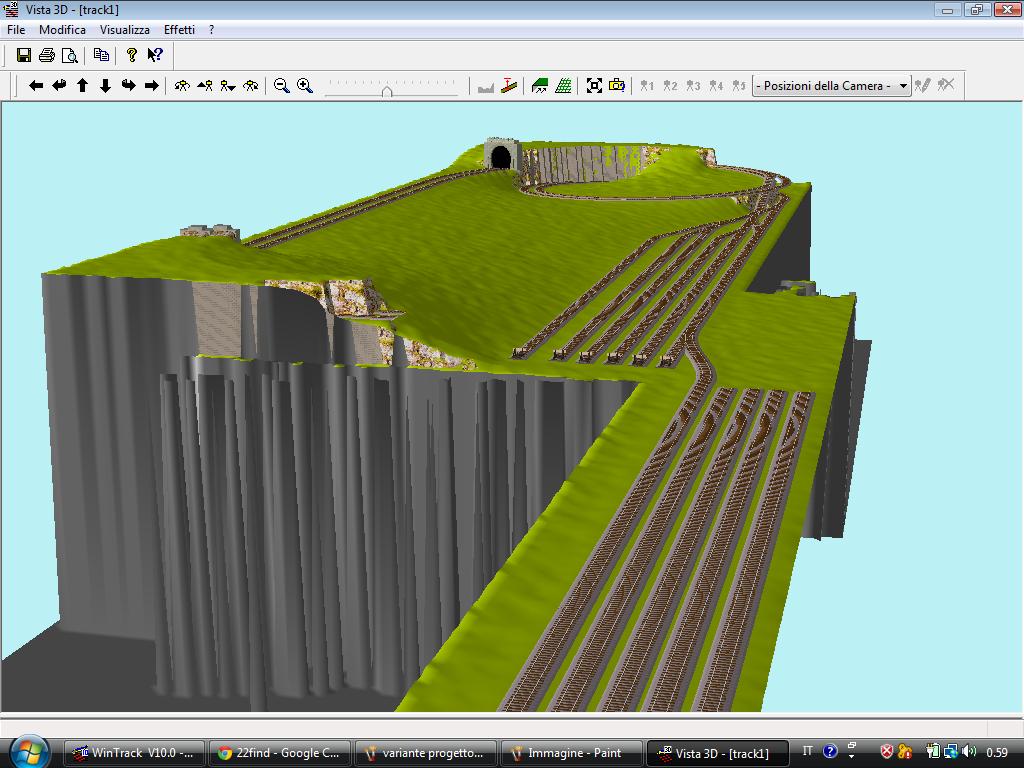The image size is (1024, 768).
Task: Click the taskbar clock showing 0.59
Action: coord(997,752)
